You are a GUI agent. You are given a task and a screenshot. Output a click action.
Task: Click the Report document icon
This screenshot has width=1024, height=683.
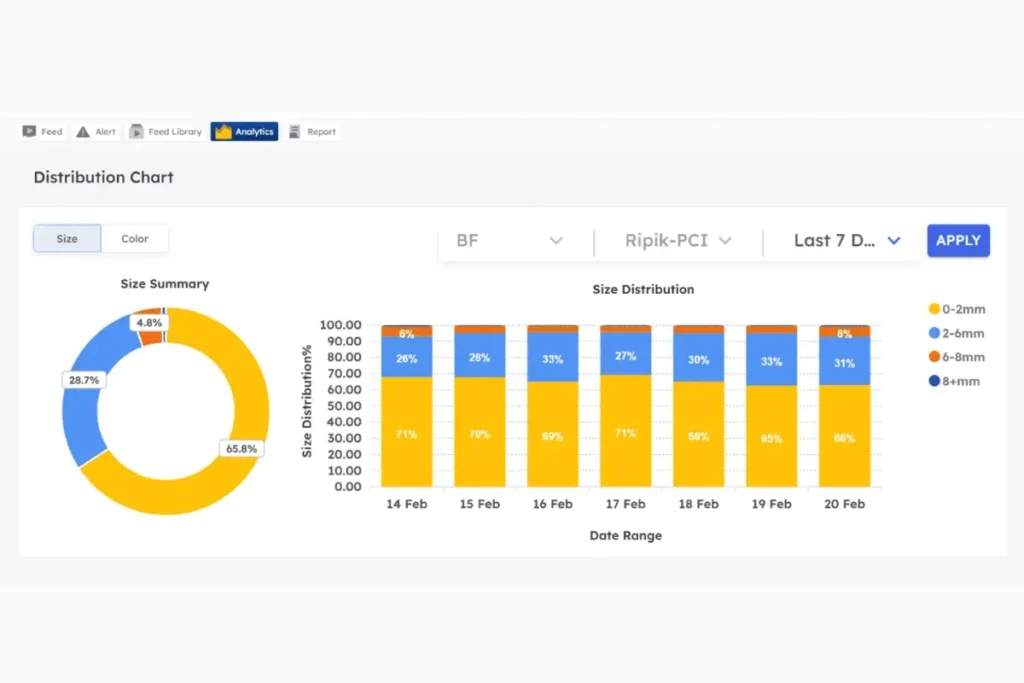295,132
